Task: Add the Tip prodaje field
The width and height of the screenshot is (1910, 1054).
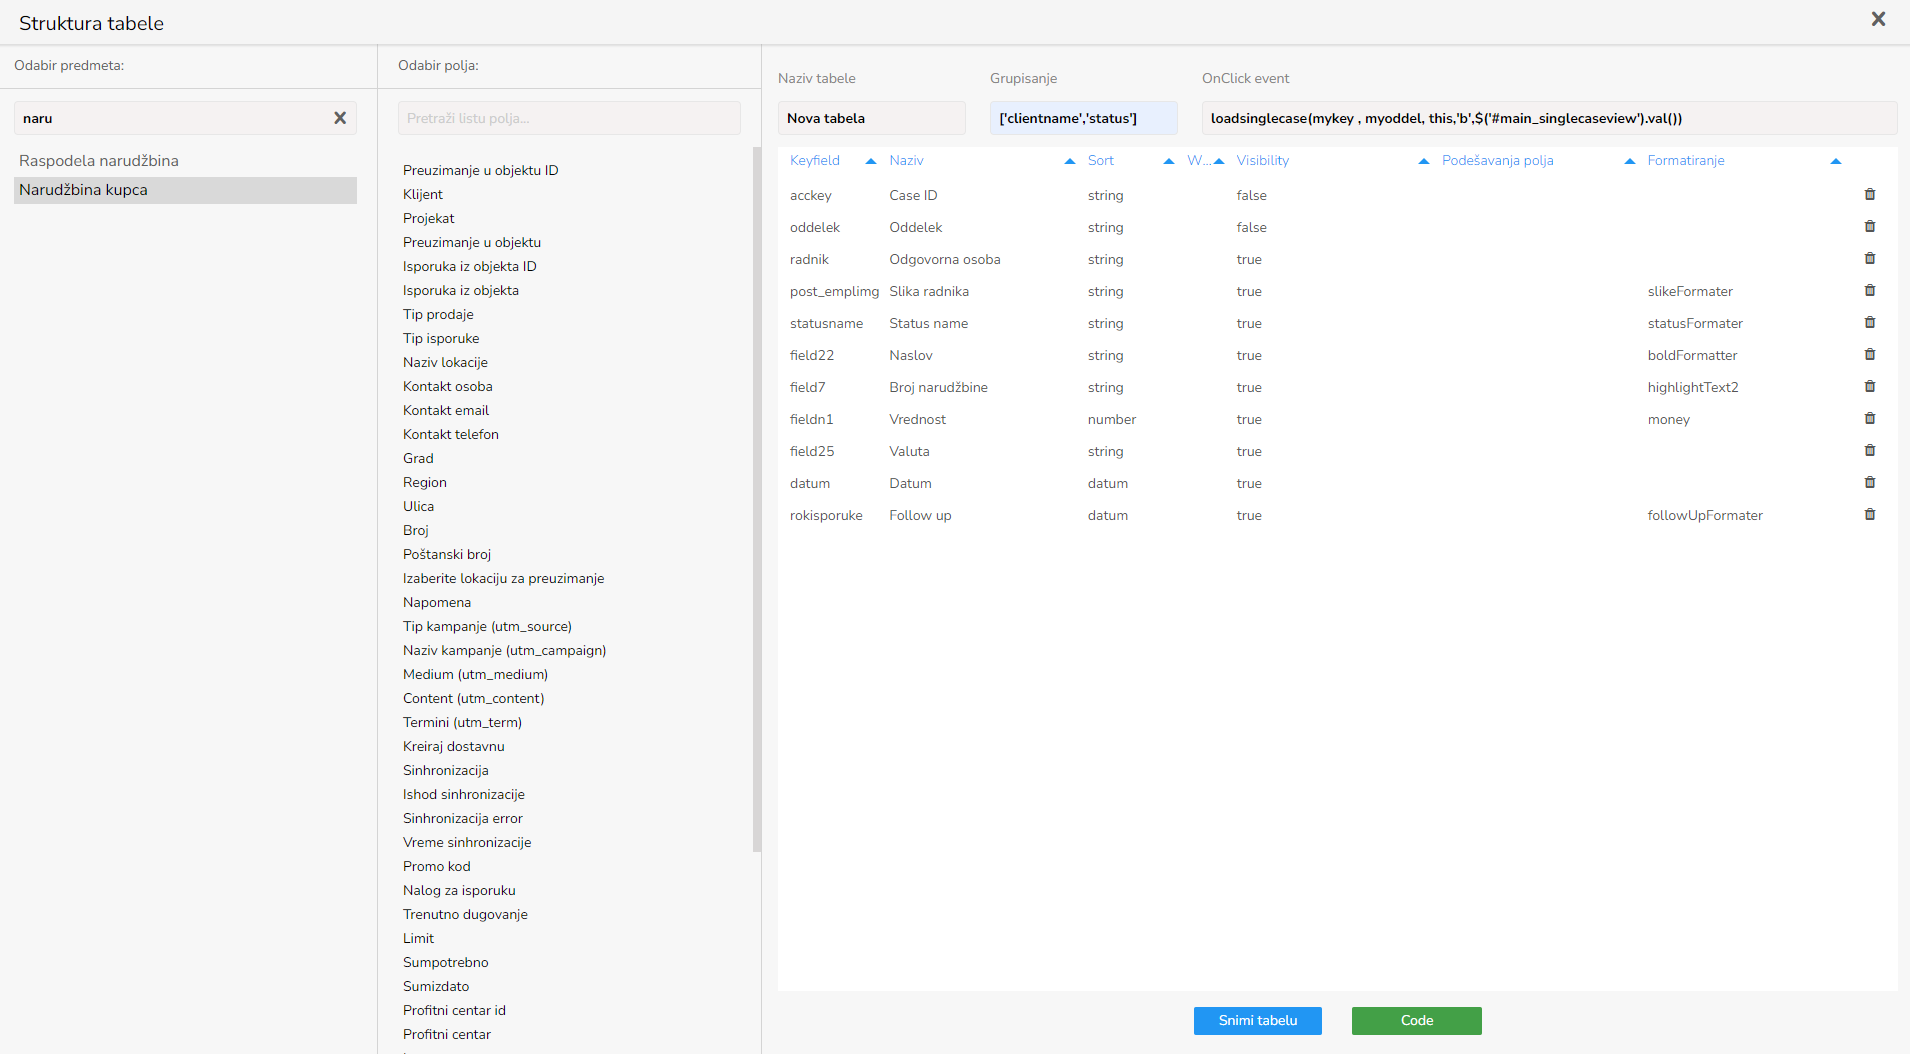Action: click(x=438, y=315)
